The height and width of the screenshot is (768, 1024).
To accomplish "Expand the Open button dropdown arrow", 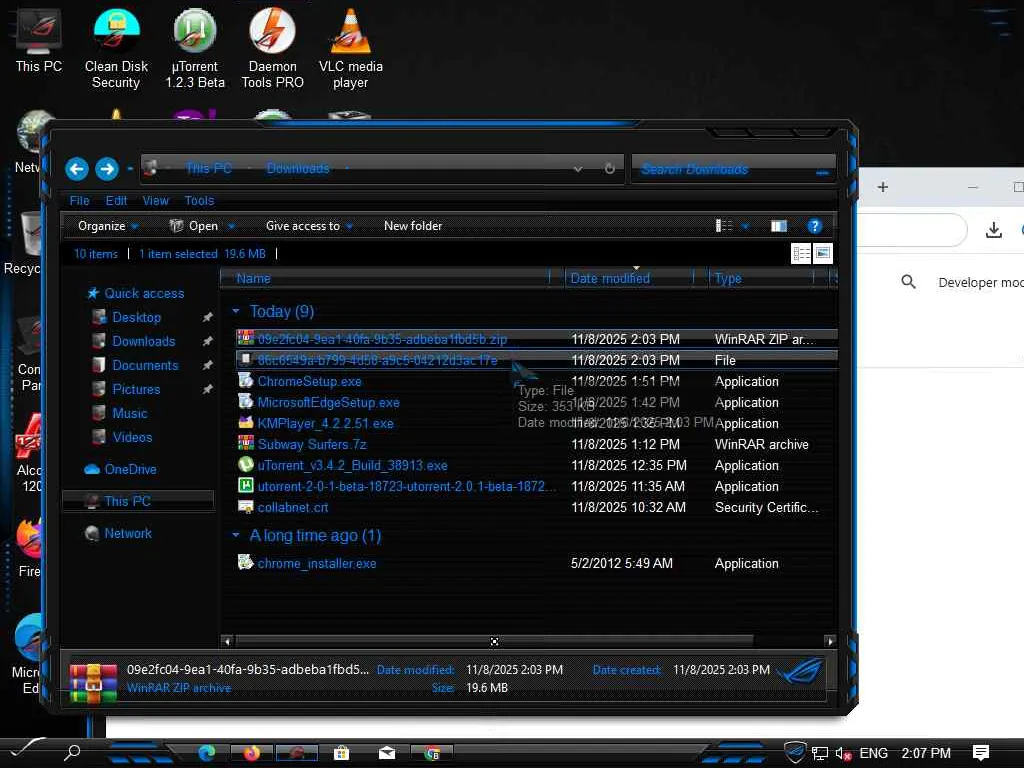I will (231, 227).
